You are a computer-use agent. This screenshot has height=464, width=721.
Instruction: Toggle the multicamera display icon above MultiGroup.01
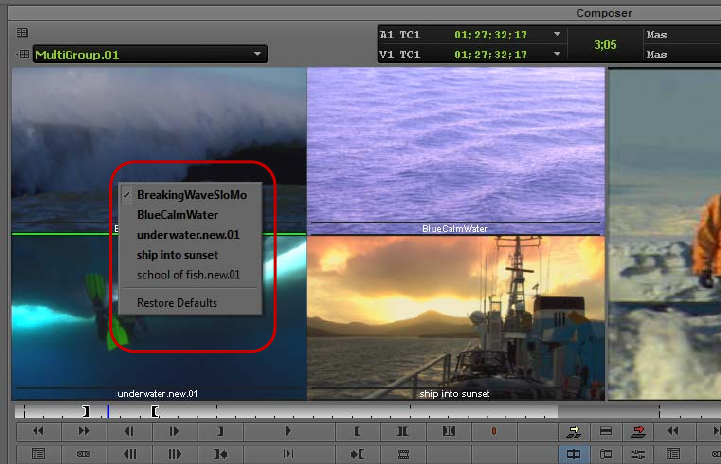pyautogui.click(x=22, y=33)
